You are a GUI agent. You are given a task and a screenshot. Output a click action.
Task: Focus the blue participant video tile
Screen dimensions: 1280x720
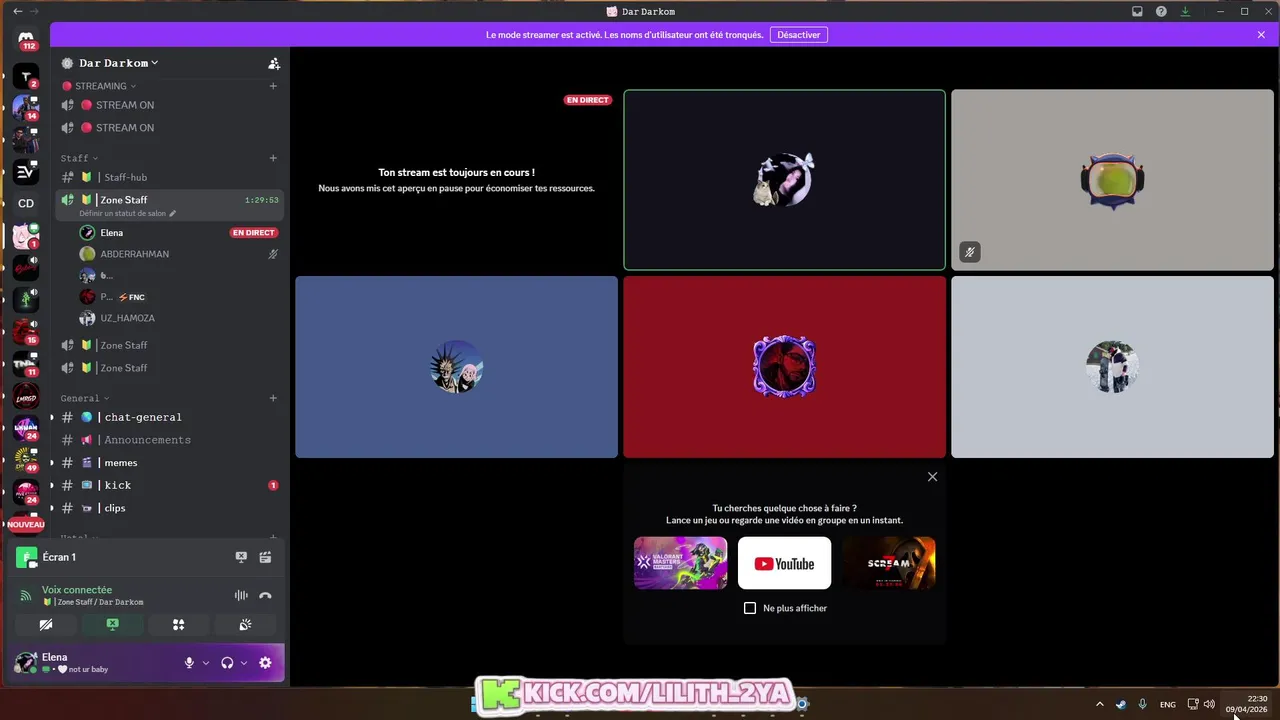click(x=456, y=367)
